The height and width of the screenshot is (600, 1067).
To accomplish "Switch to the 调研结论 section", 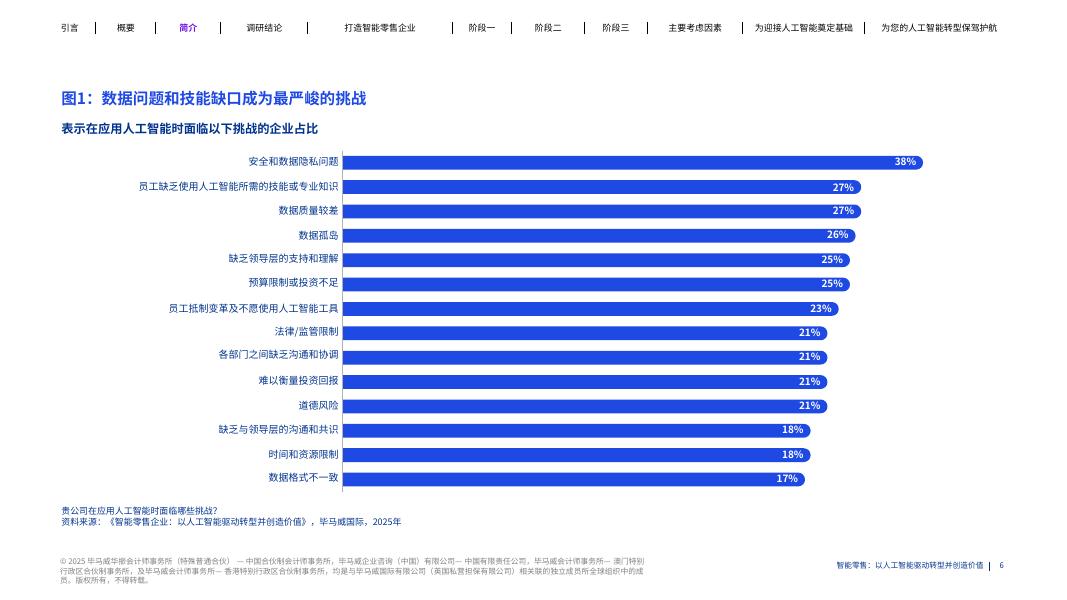I will [x=265, y=28].
